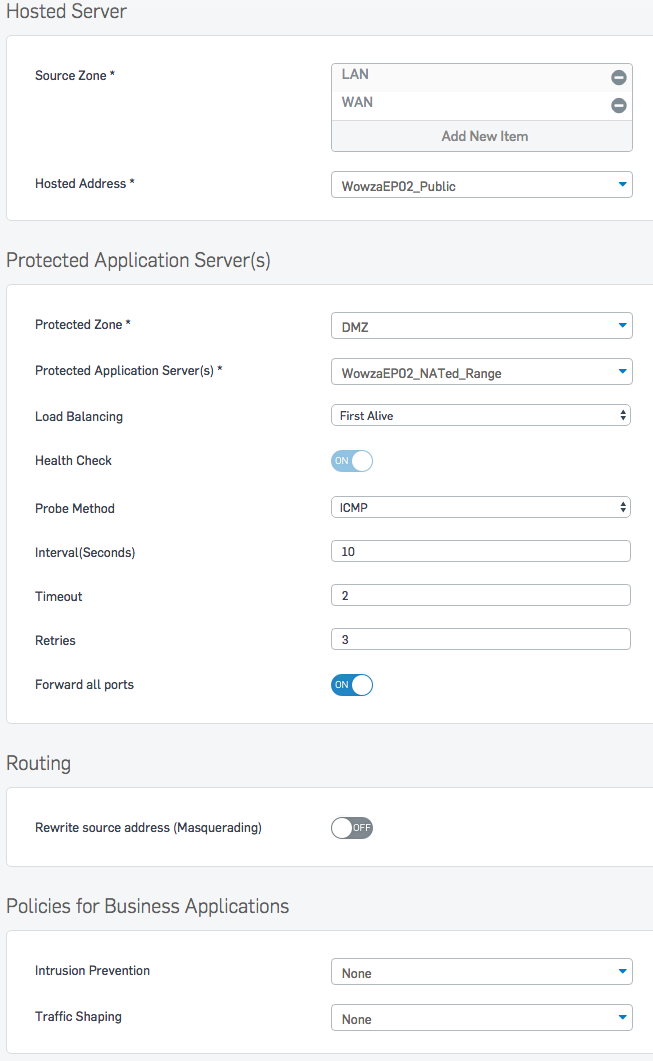Click the Retries input field
This screenshot has height=1061, width=653.
click(481, 639)
